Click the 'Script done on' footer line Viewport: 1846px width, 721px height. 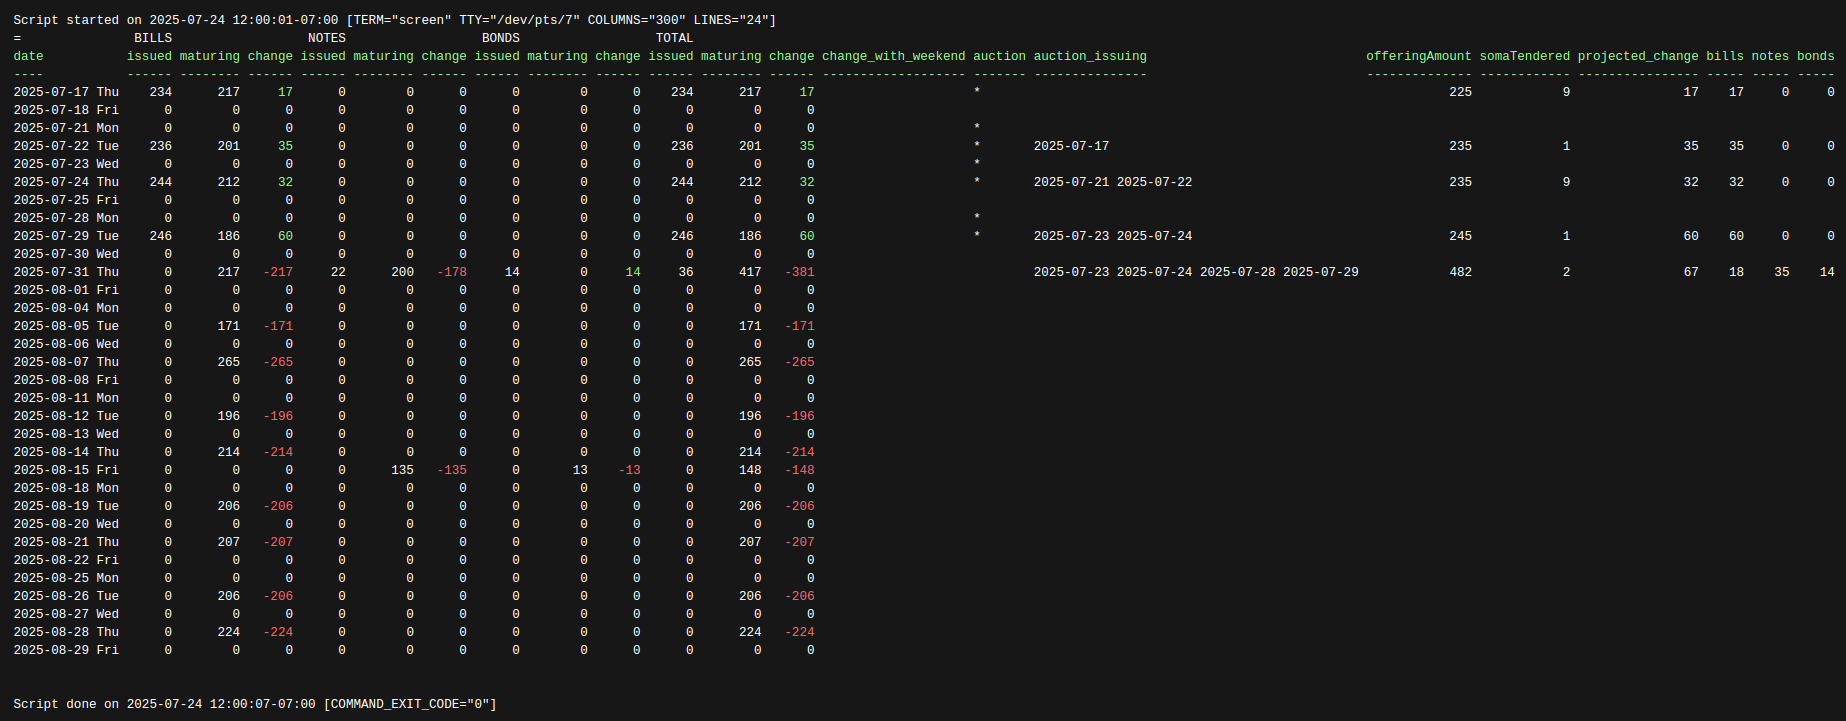click(255, 704)
